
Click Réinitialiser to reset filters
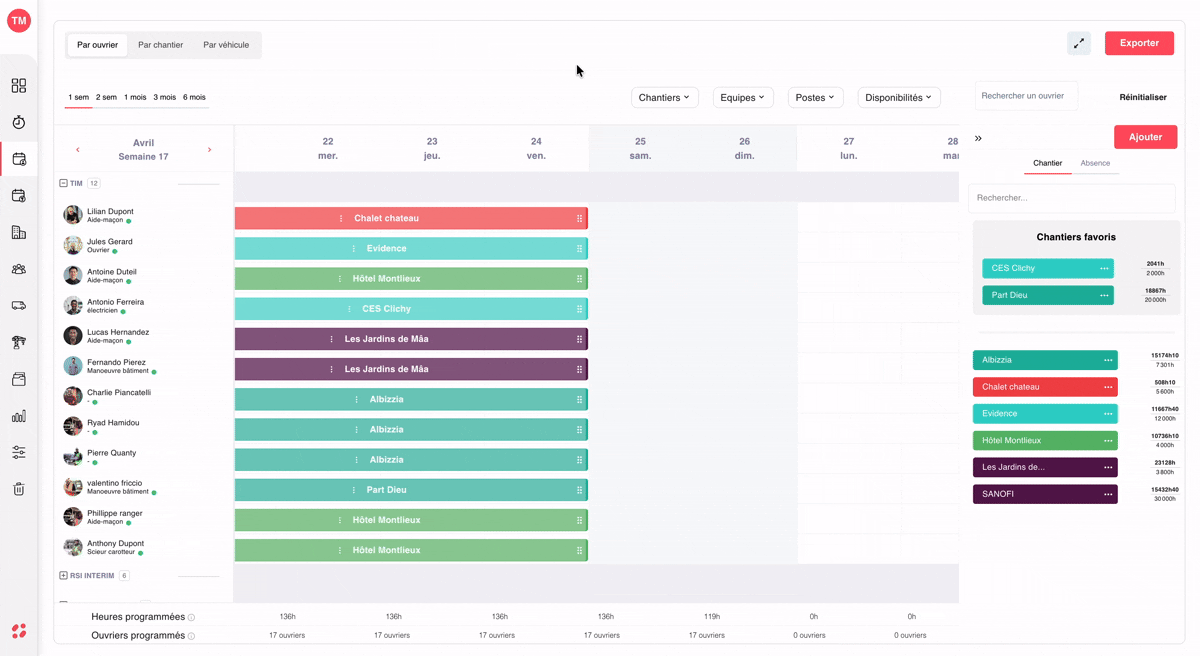pyautogui.click(x=1143, y=97)
